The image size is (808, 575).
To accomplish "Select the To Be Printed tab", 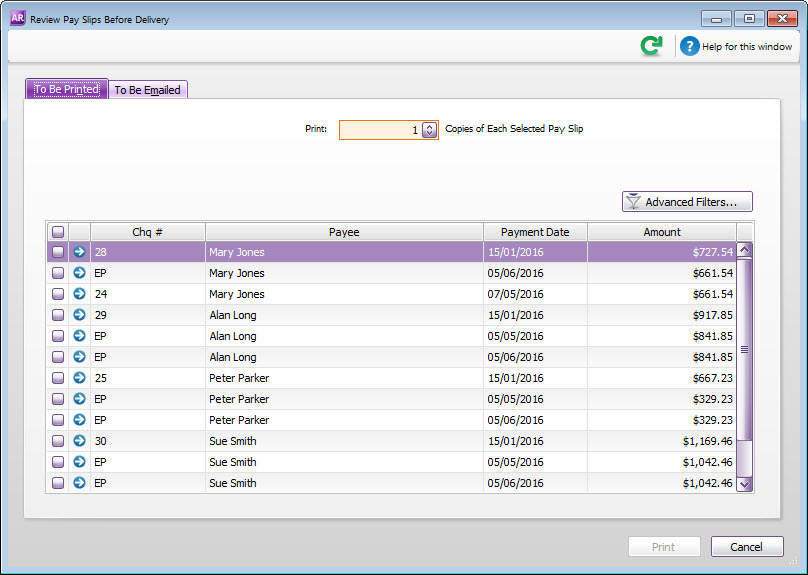I will (66, 90).
